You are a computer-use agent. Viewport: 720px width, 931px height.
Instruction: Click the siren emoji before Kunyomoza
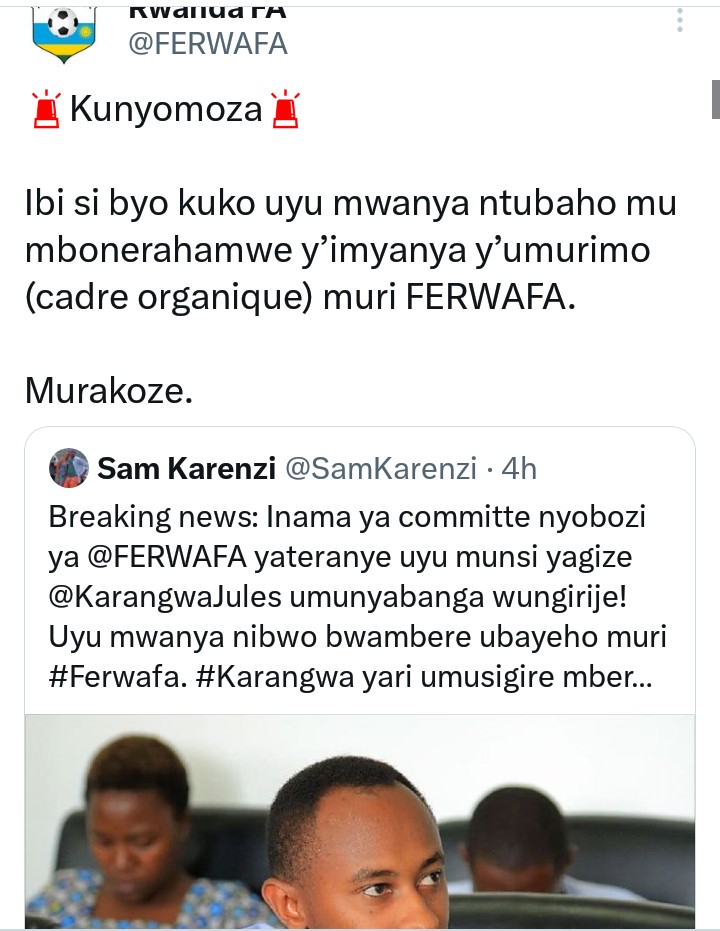(46, 109)
